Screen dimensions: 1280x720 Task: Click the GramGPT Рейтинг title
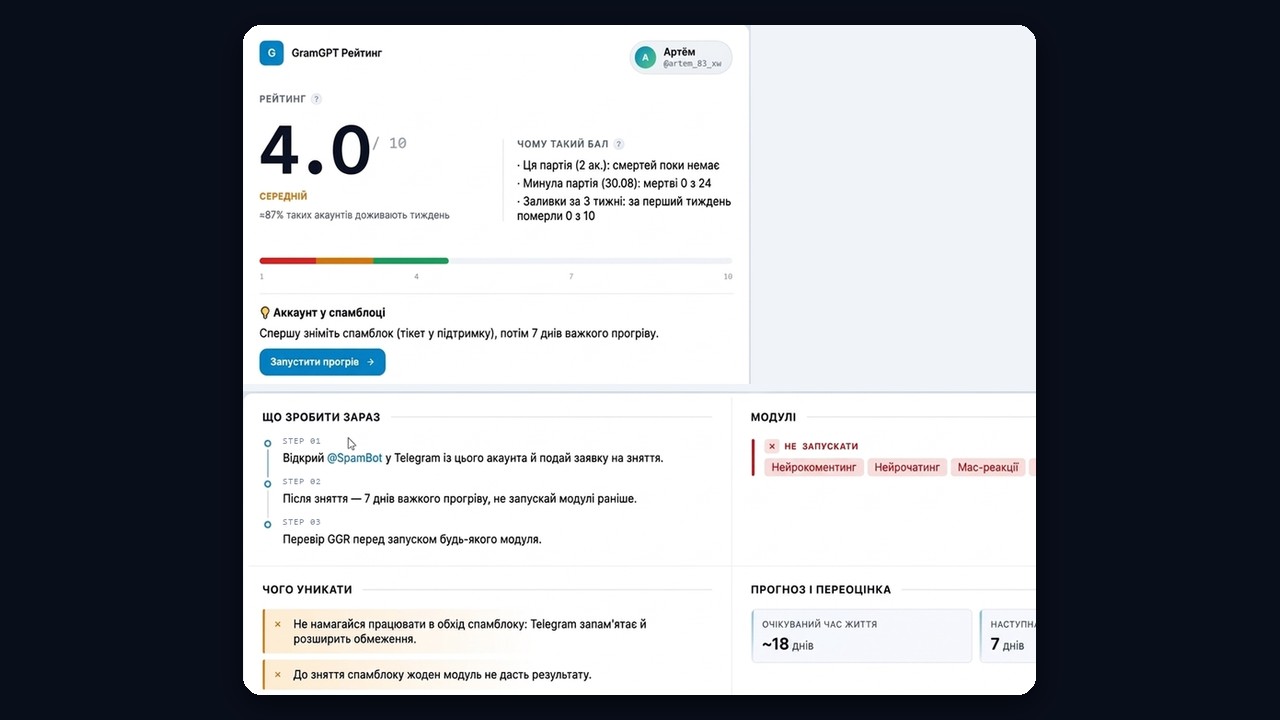(337, 53)
